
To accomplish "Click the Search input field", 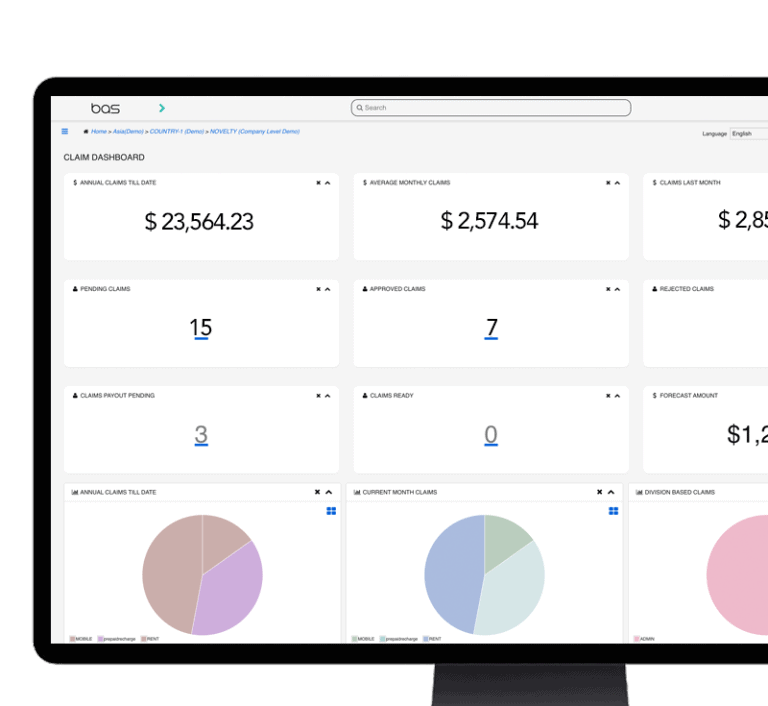I will click(491, 108).
